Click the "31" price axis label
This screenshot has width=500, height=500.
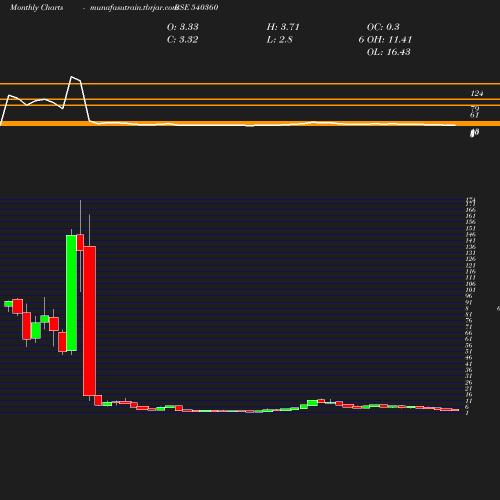[469, 376]
